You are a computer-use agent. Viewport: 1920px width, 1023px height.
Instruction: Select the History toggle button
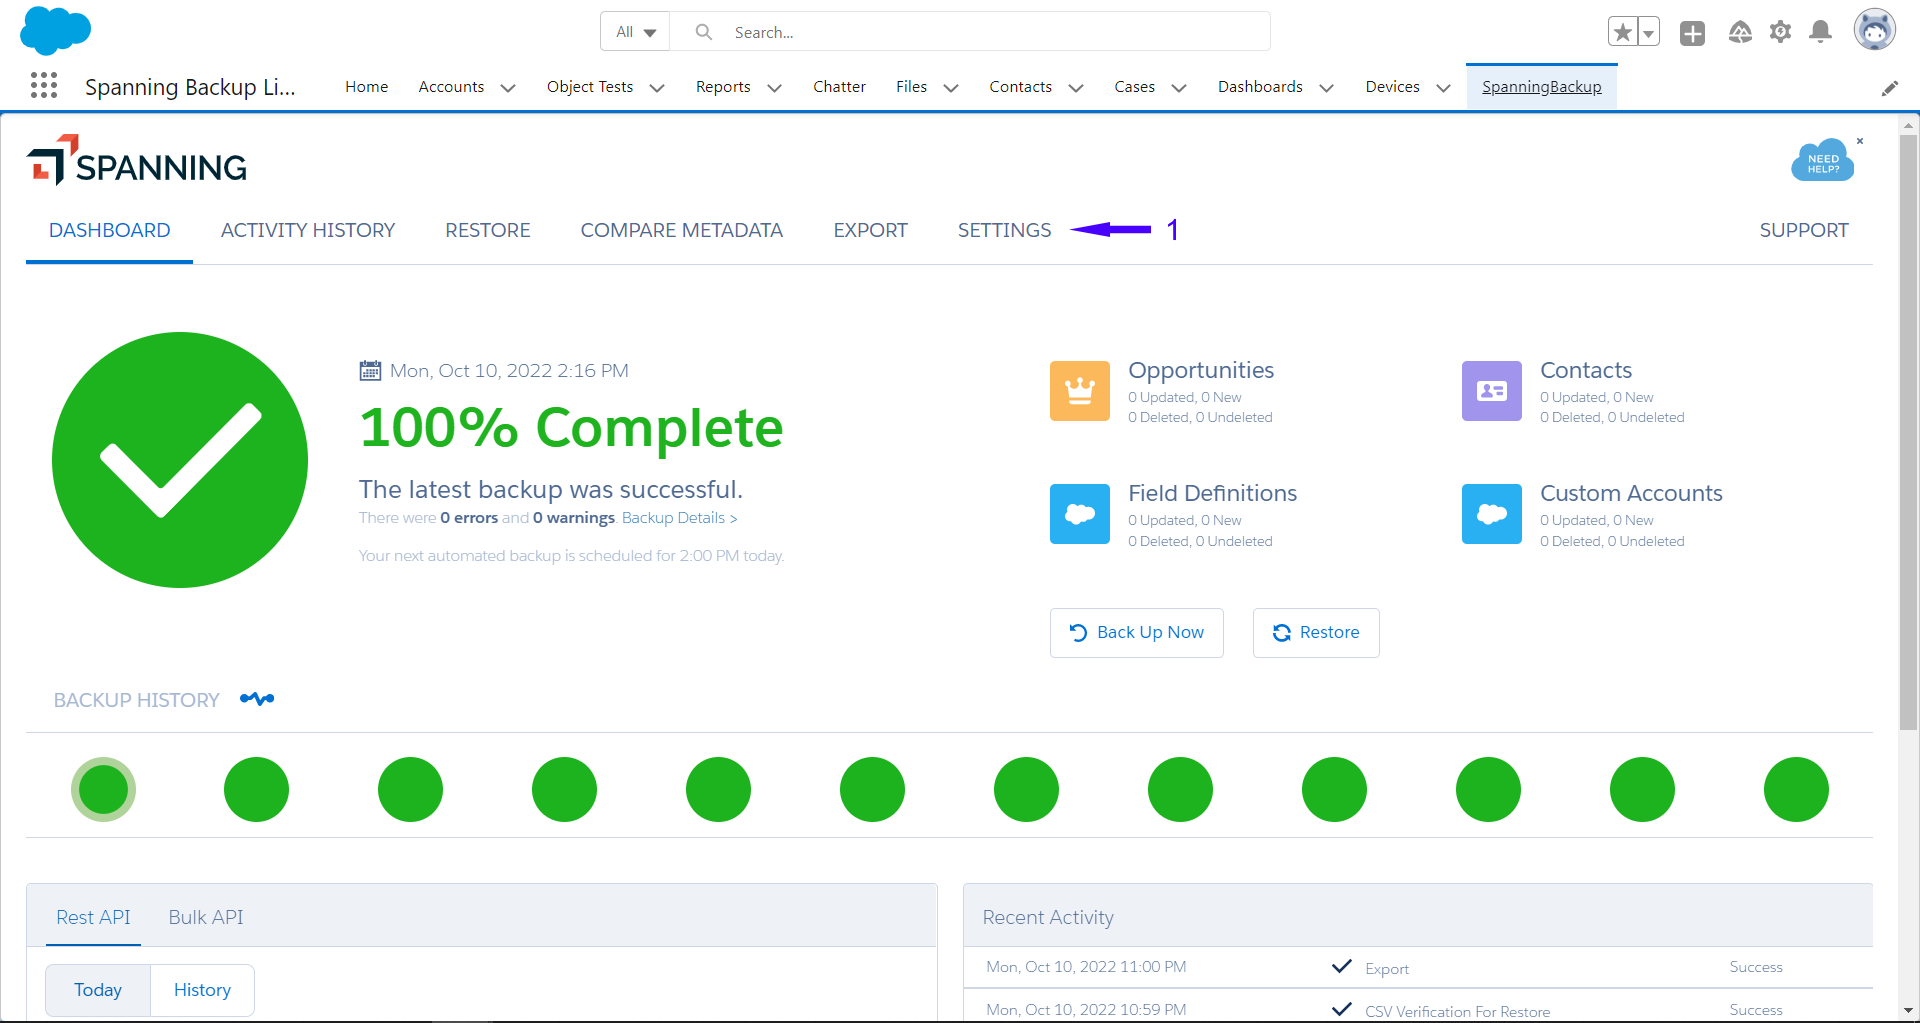point(202,990)
